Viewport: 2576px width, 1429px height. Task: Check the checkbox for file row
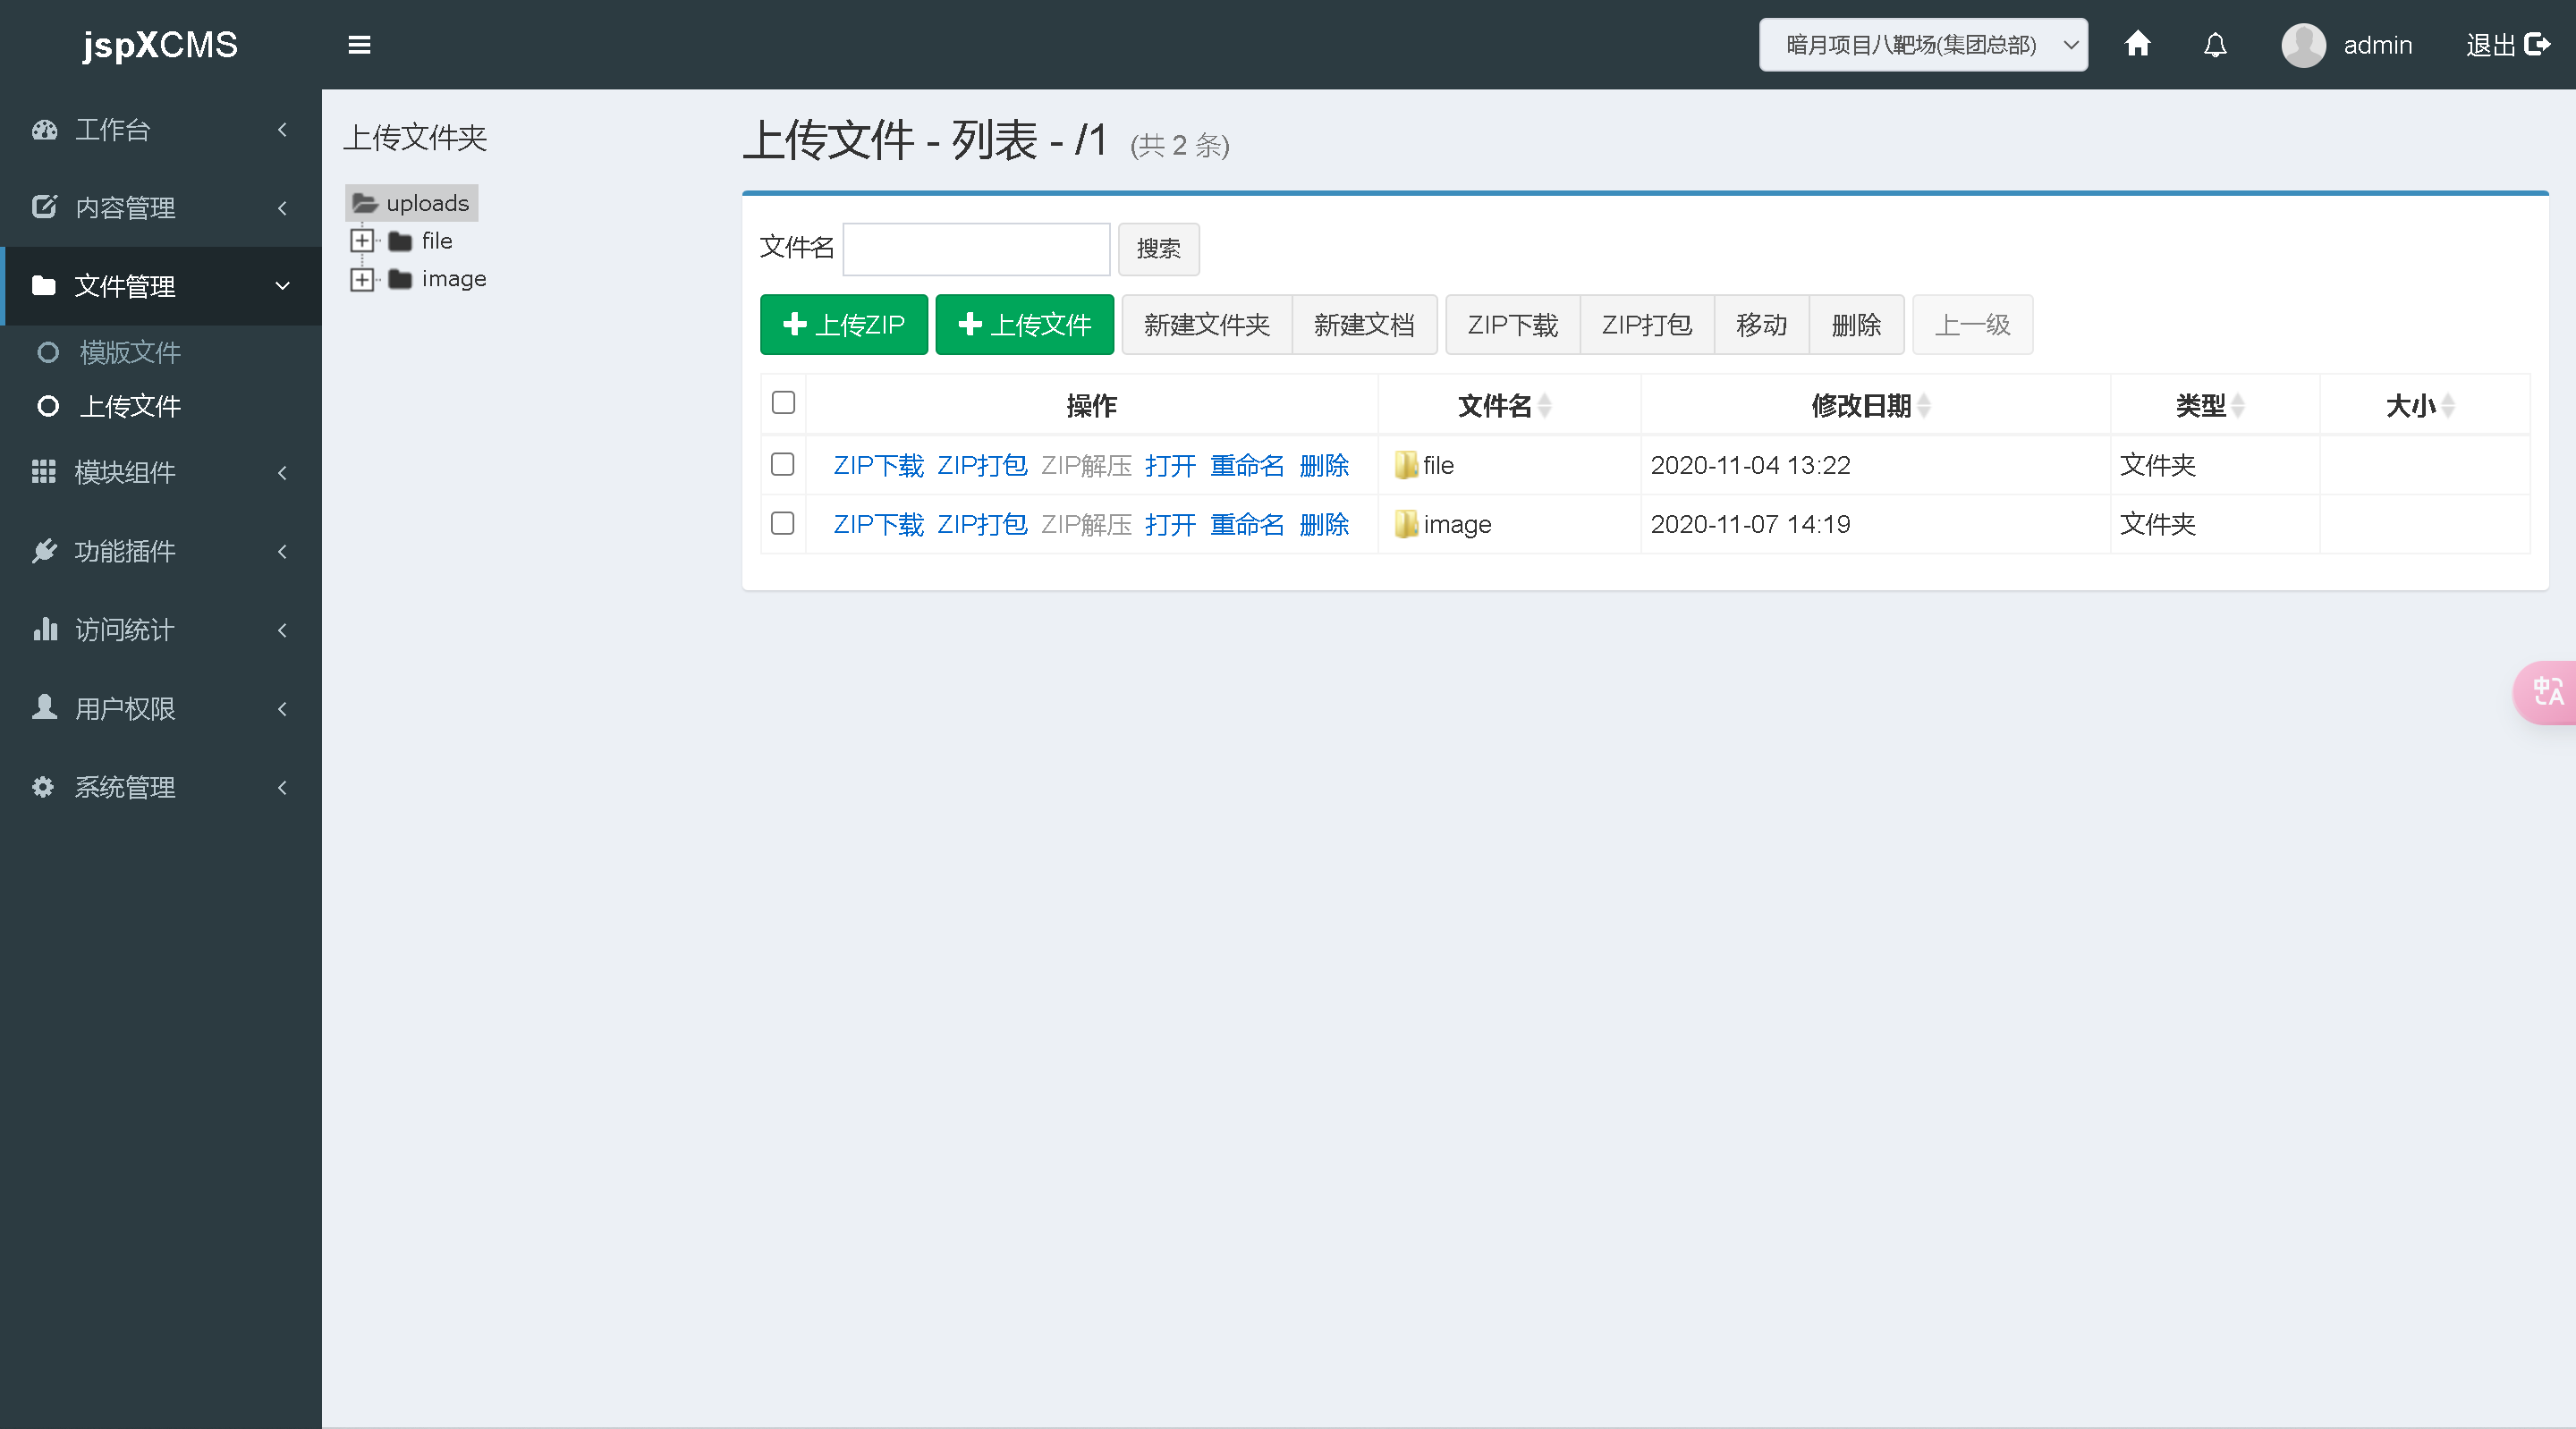coord(783,464)
